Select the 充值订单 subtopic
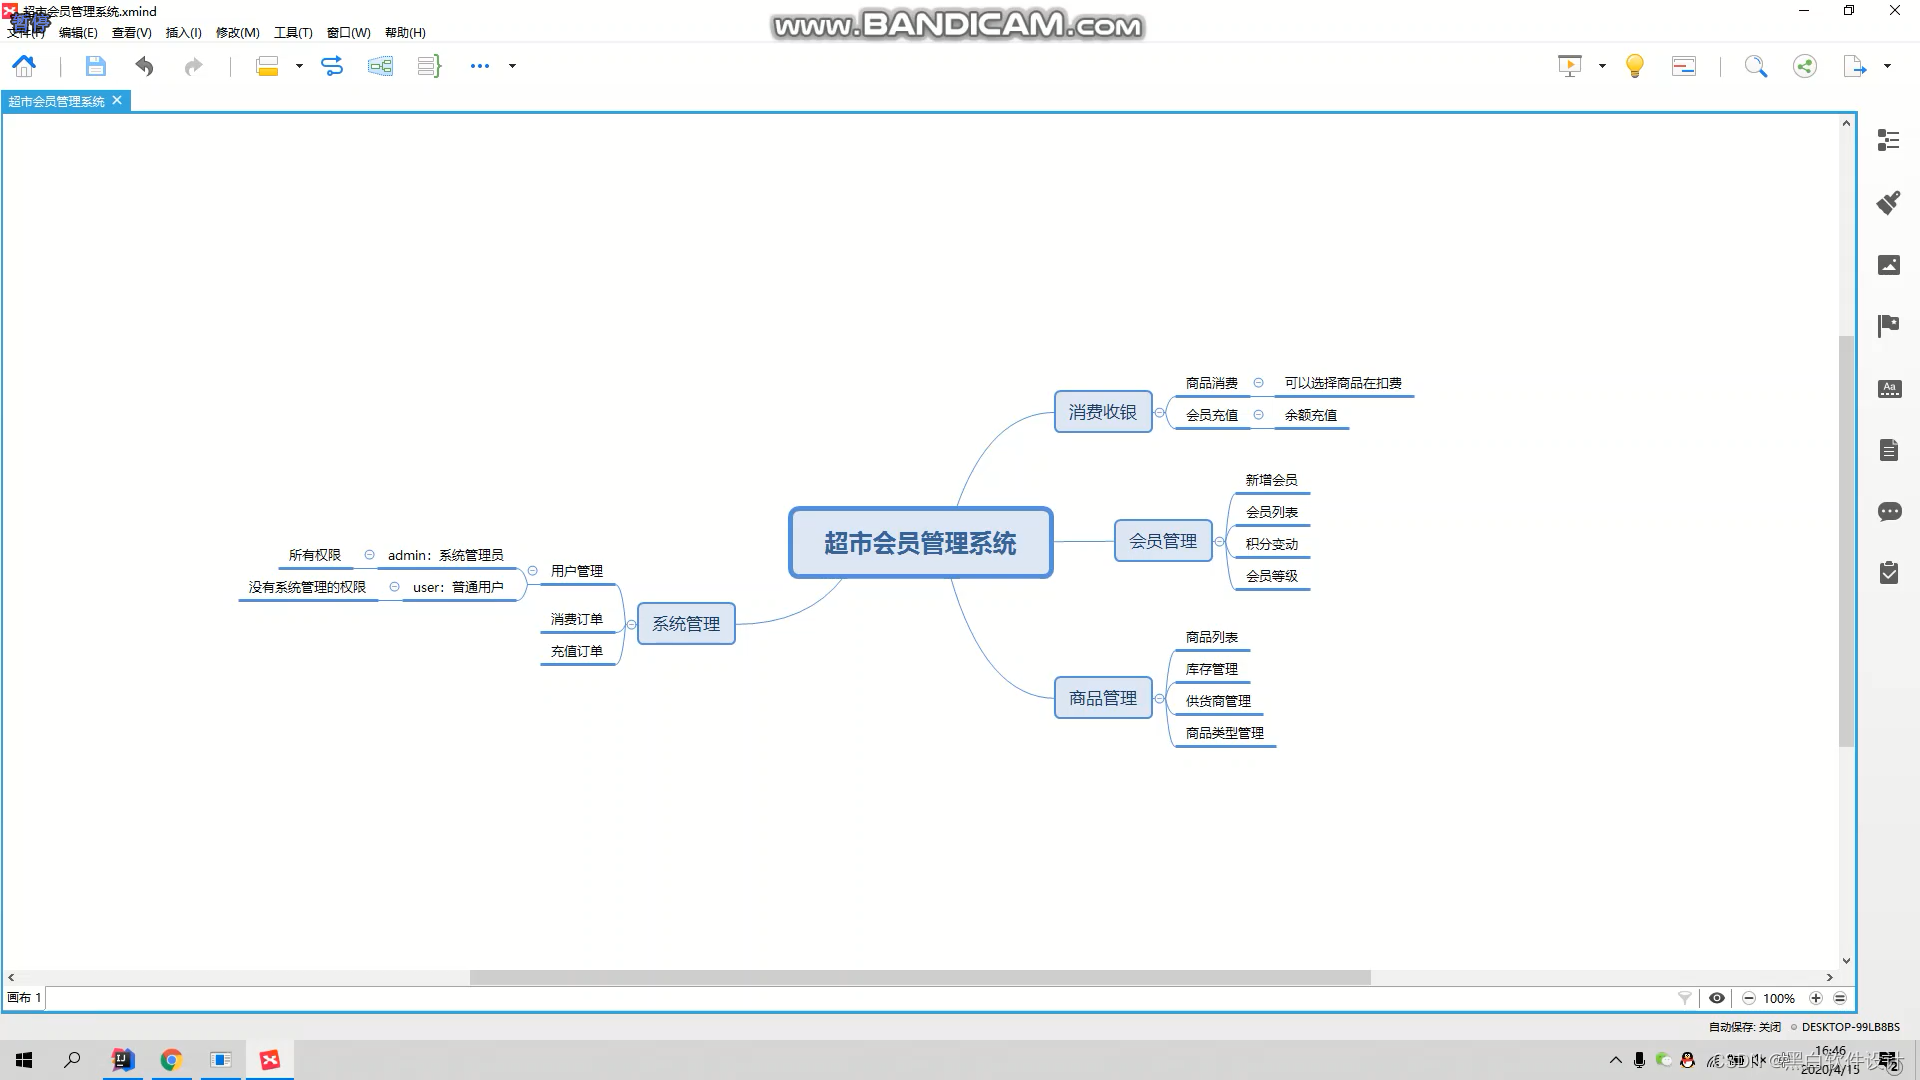1920x1080 pixels. 577,652
